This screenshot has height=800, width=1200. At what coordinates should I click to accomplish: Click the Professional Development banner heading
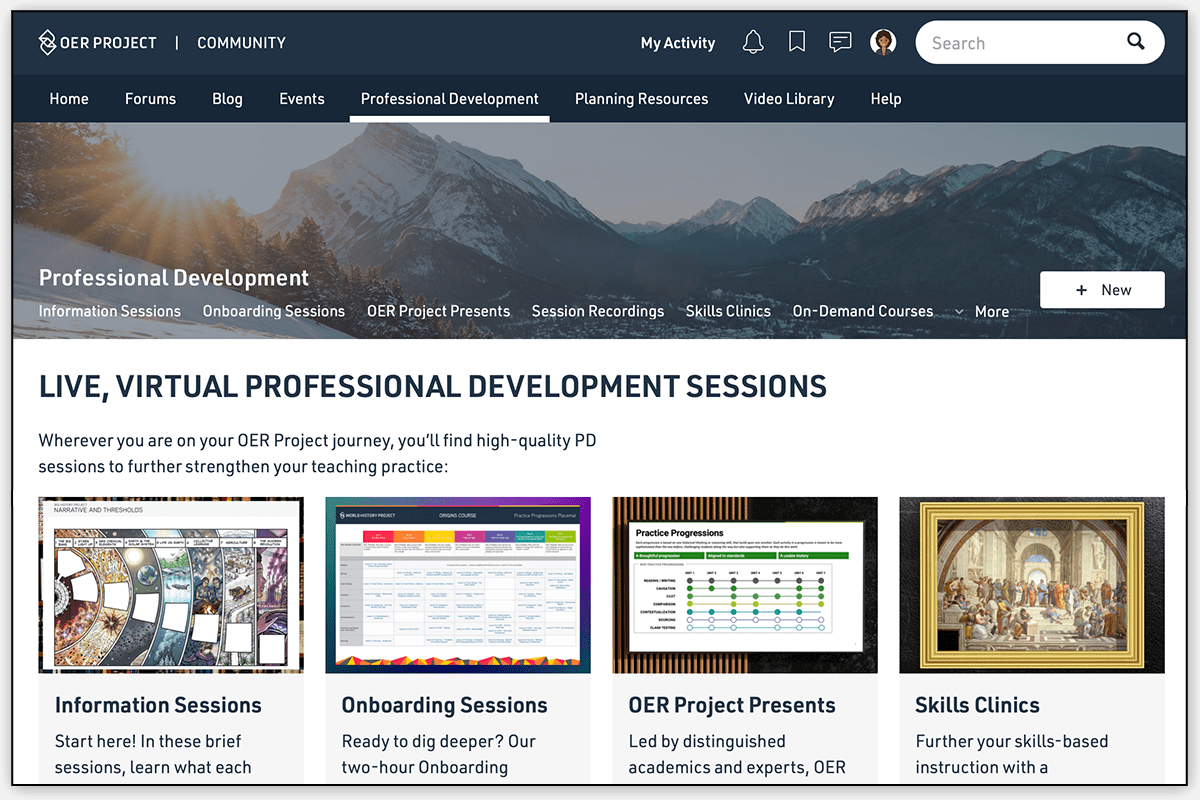click(174, 278)
